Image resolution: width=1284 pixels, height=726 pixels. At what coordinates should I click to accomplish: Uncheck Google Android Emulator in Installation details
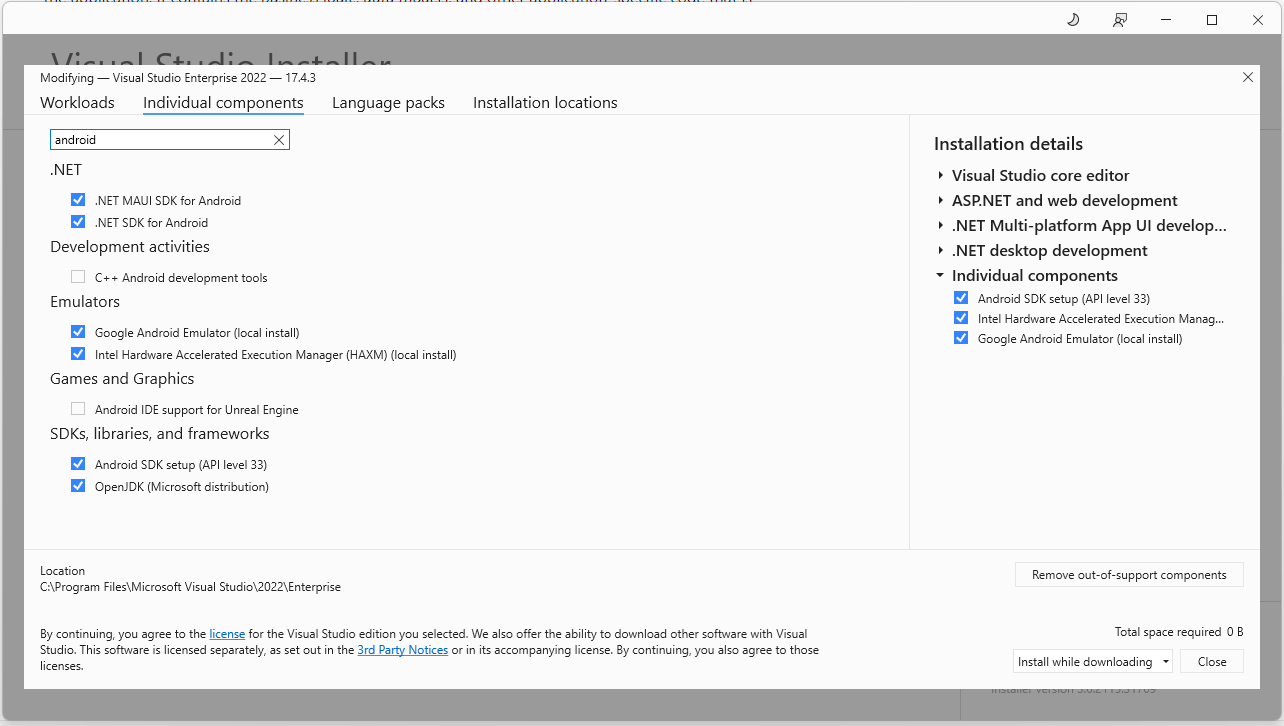click(x=961, y=339)
